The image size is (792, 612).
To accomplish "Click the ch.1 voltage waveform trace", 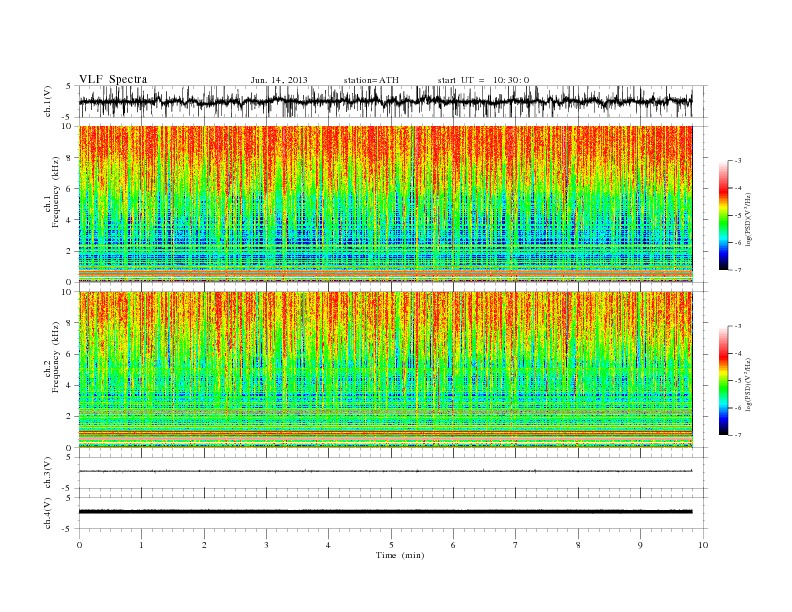I will pos(386,101).
